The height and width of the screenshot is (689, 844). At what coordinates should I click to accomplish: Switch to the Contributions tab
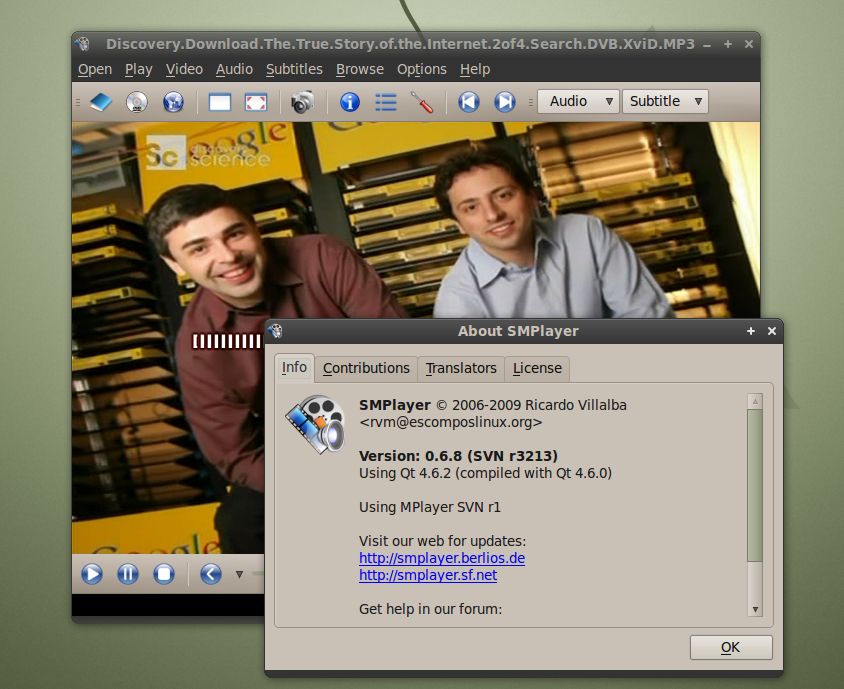click(366, 368)
